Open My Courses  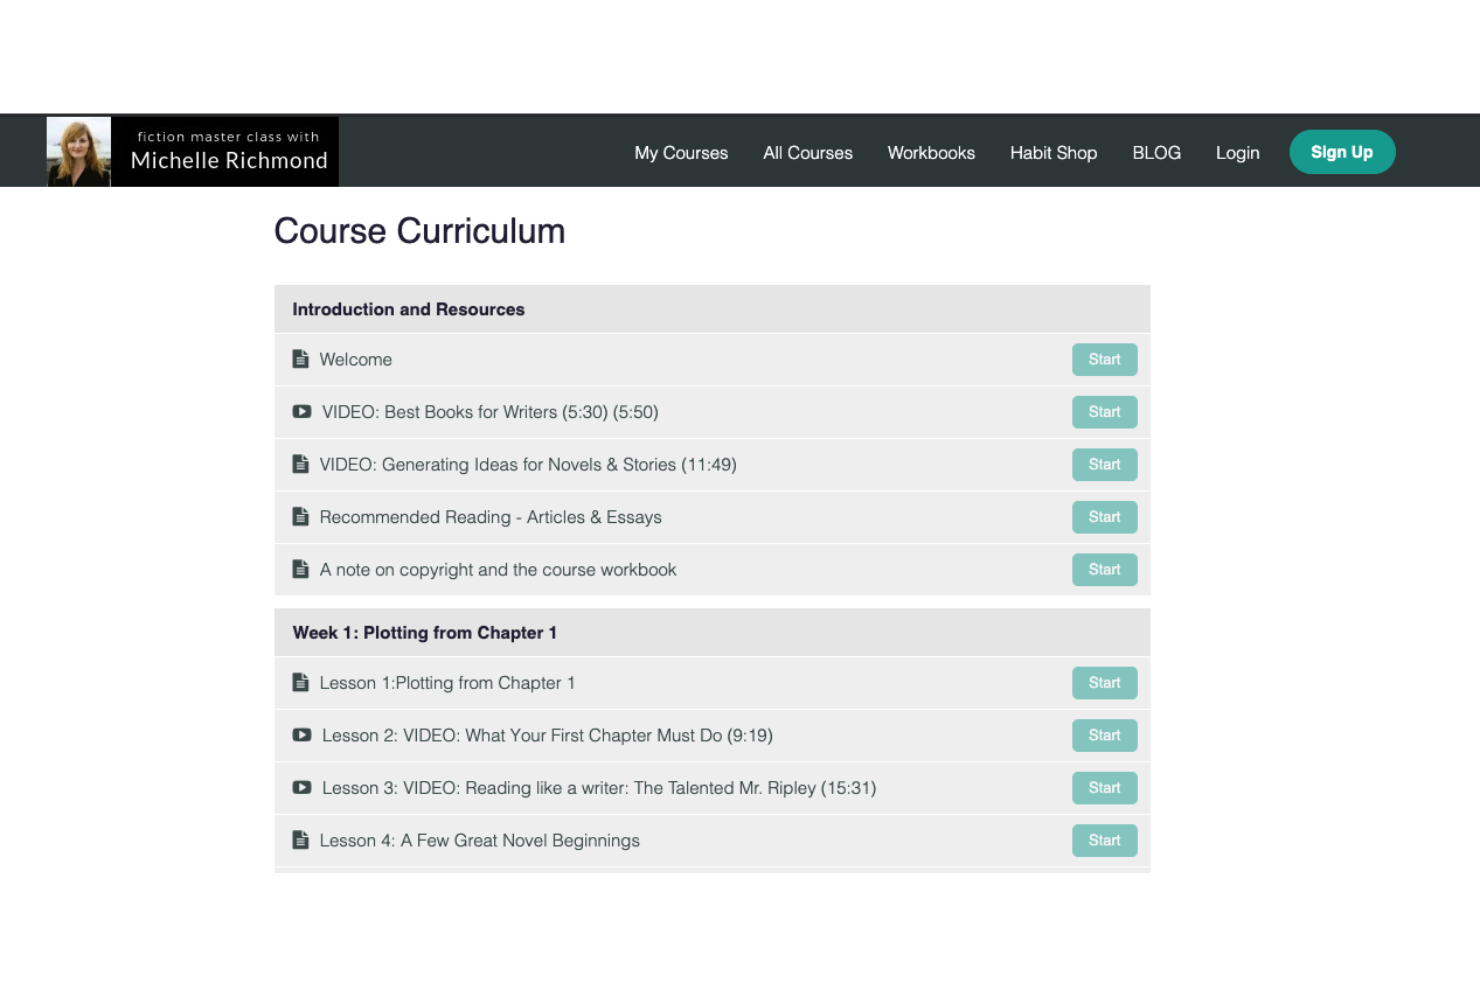click(680, 152)
